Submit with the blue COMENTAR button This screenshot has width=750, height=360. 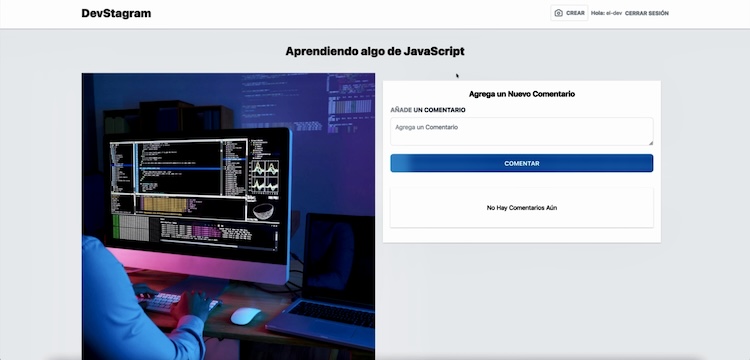click(521, 163)
